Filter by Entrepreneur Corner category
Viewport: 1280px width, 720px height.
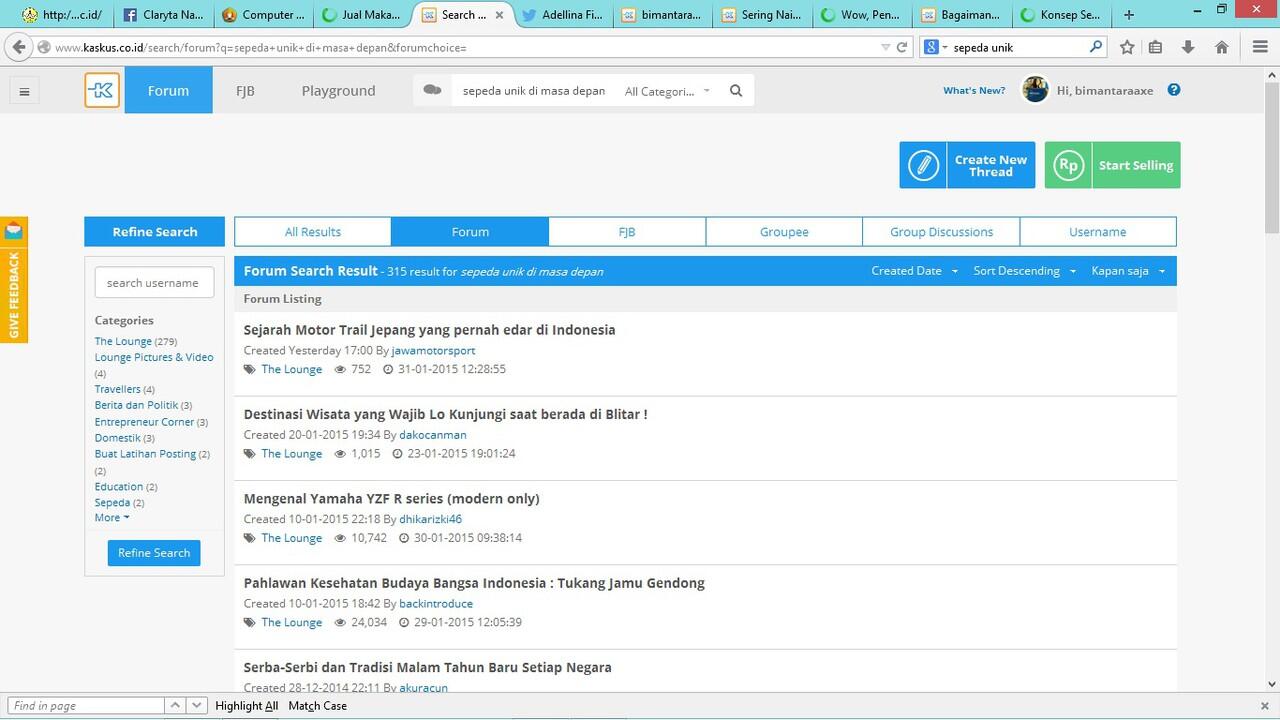(144, 422)
